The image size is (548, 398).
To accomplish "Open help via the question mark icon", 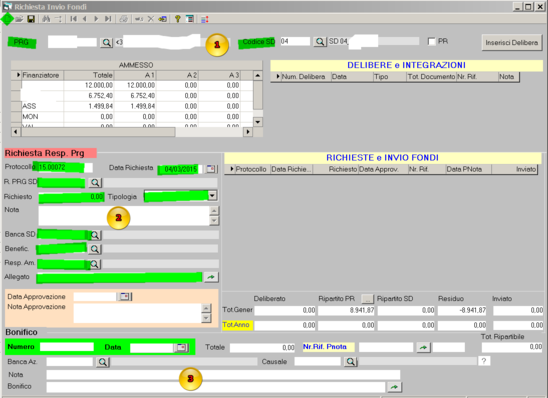I will (x=178, y=19).
